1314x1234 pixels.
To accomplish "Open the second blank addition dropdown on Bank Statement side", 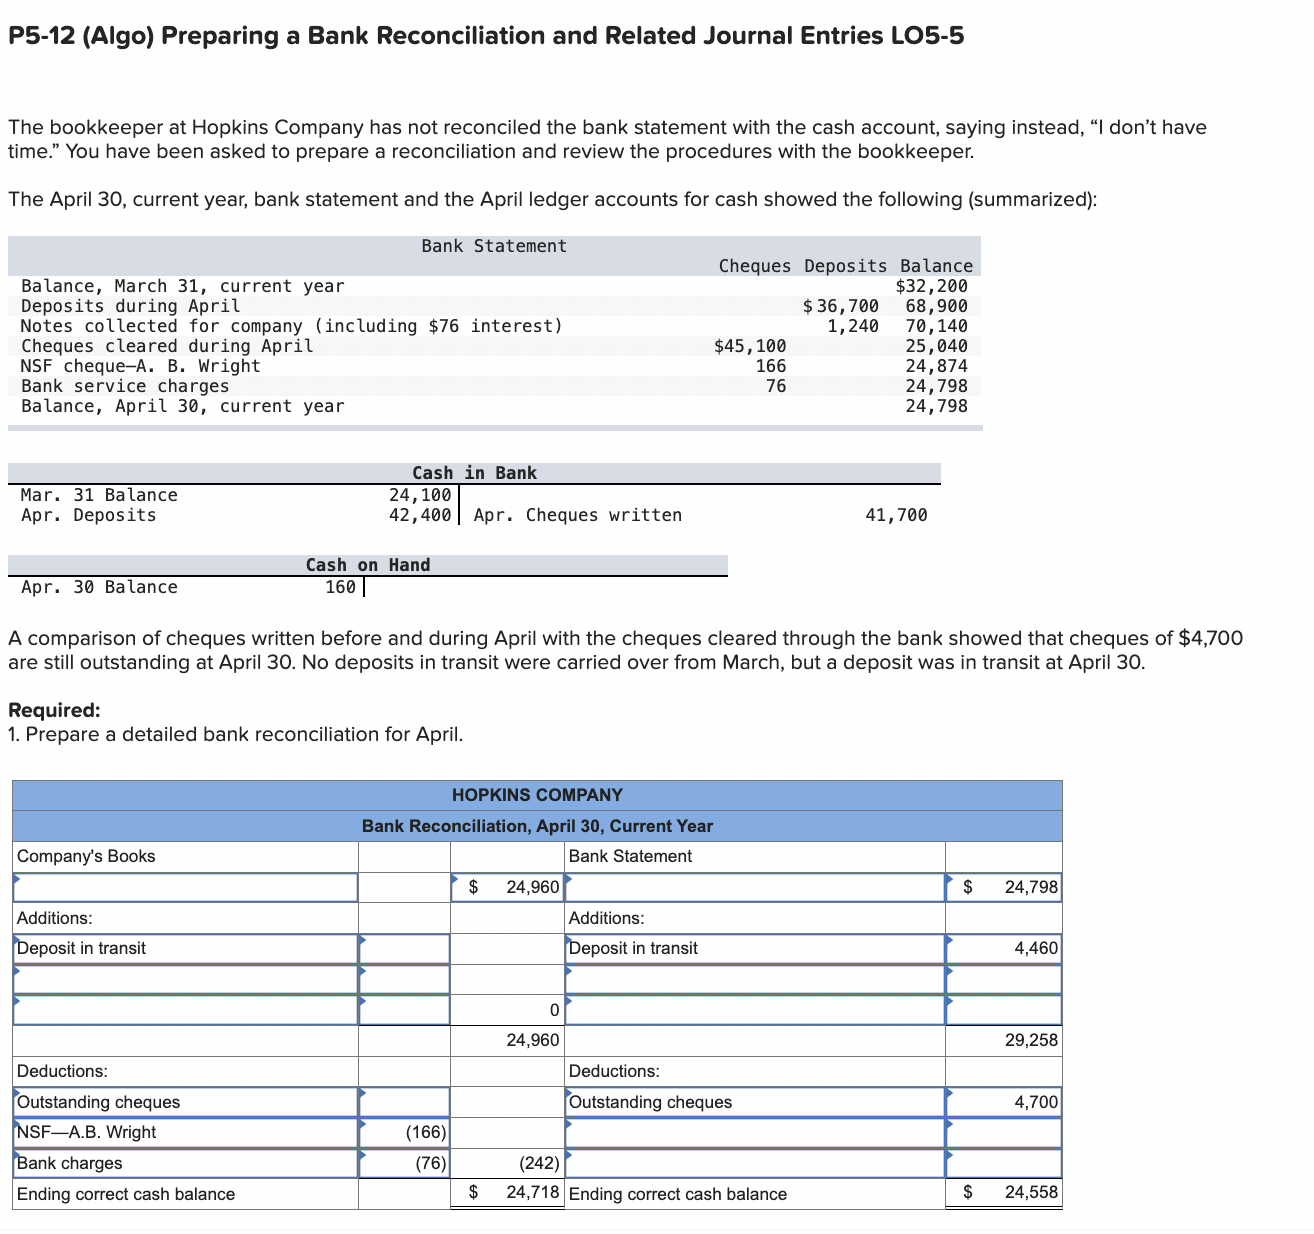I will pyautogui.click(x=755, y=1009).
